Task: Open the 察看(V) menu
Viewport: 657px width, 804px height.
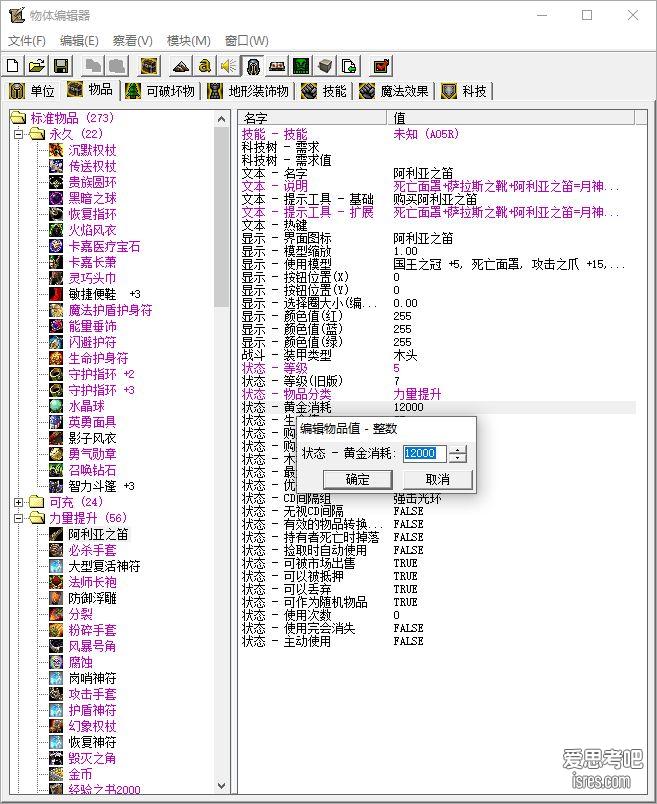Action: click(x=132, y=41)
